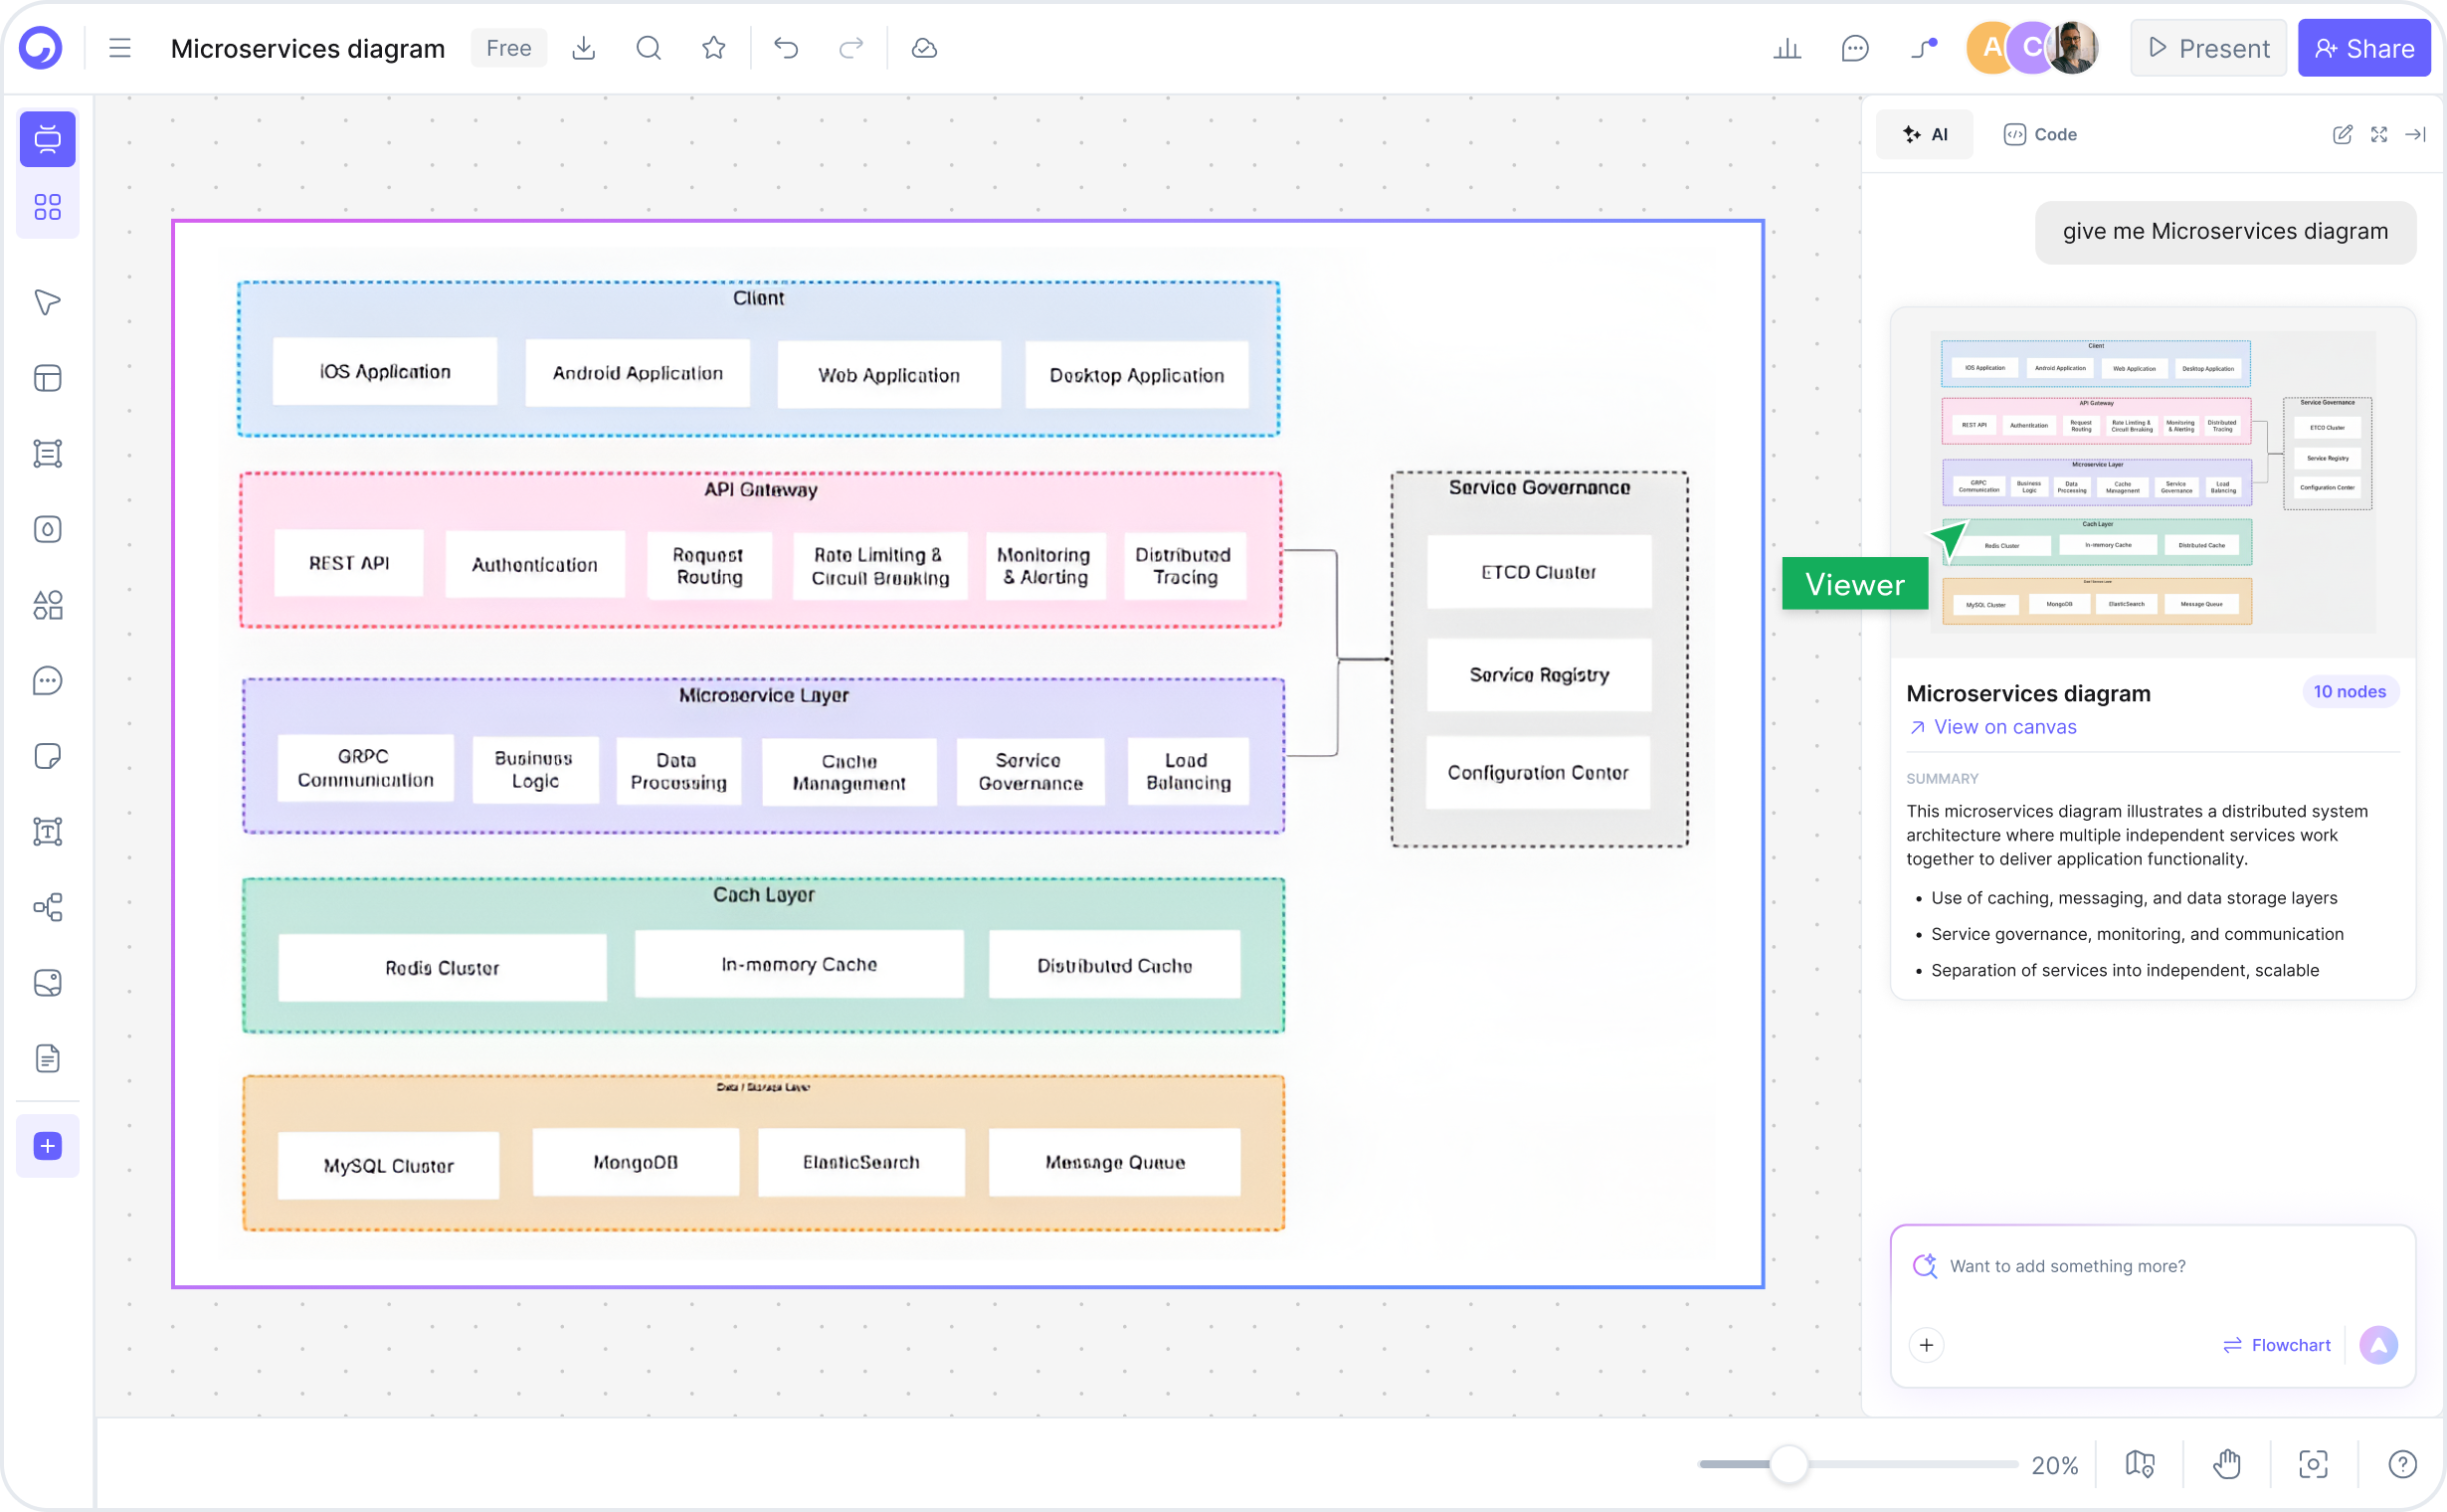Toggle the hand pan tool
Viewport: 2447px width, 1512px height.
2227,1465
